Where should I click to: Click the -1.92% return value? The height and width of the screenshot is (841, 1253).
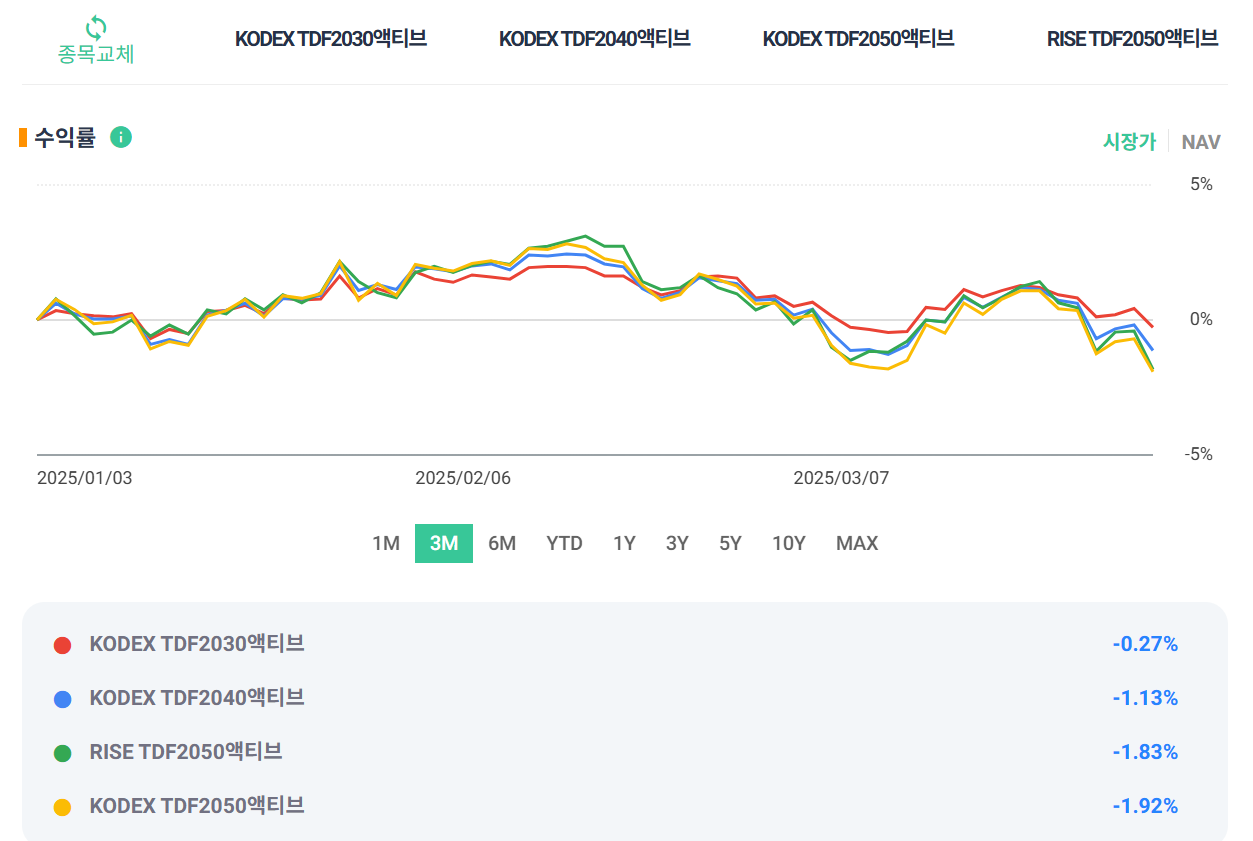(1145, 806)
